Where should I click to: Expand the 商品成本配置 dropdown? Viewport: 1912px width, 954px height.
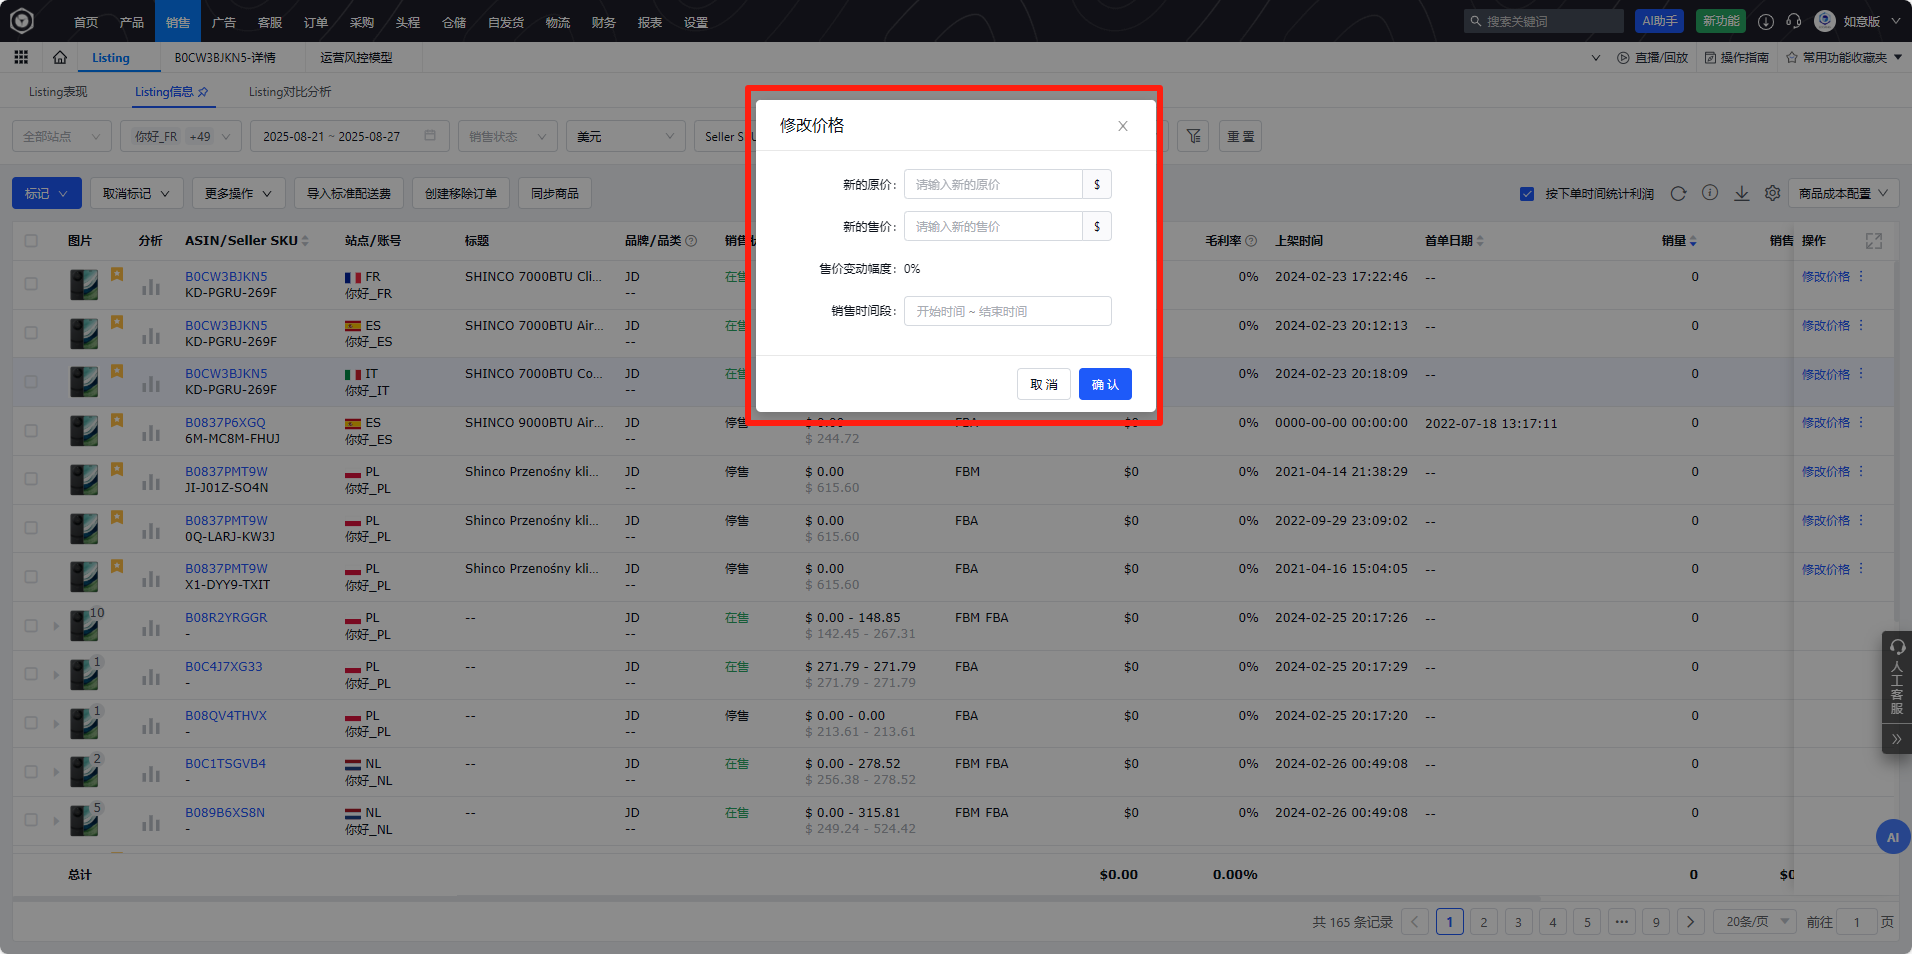pos(1842,193)
